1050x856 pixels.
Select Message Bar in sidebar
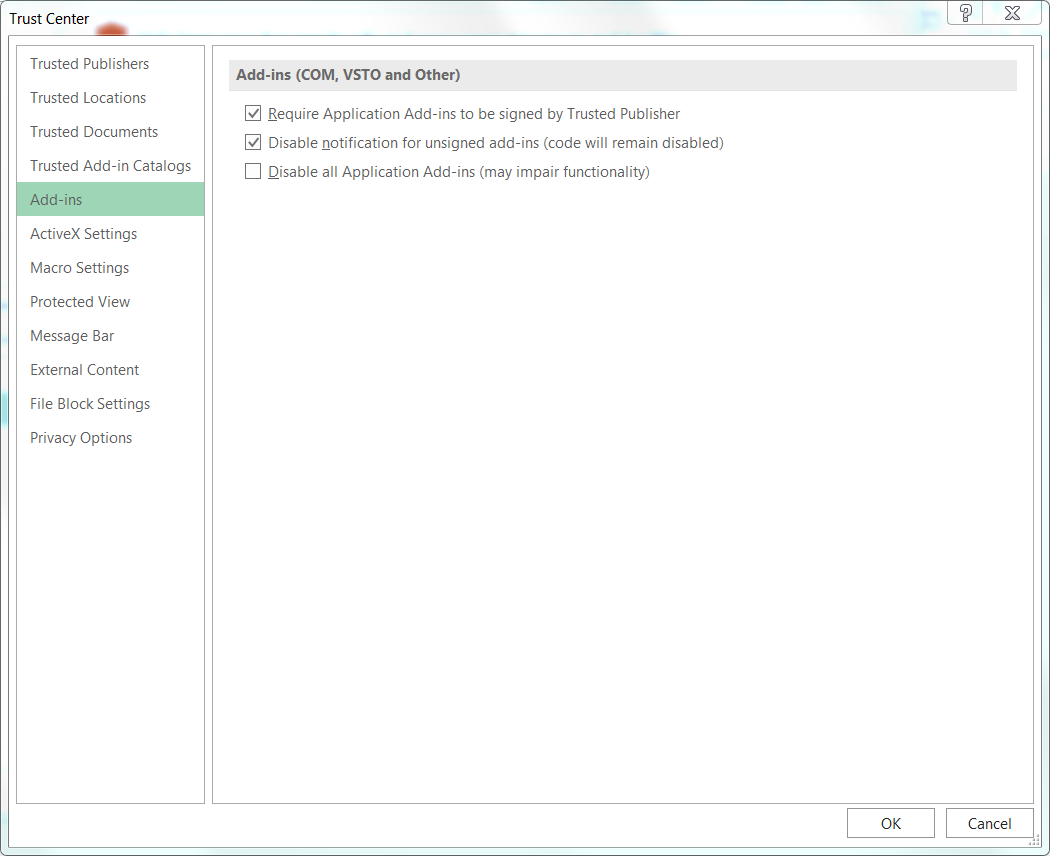(x=72, y=336)
